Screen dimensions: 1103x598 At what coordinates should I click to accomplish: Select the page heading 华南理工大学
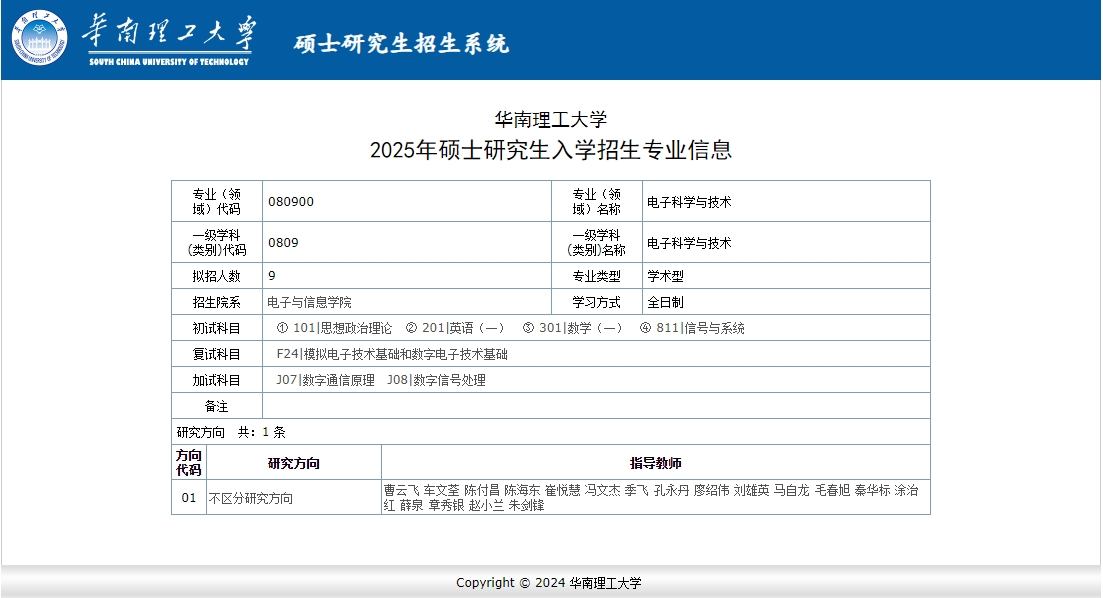pos(551,120)
